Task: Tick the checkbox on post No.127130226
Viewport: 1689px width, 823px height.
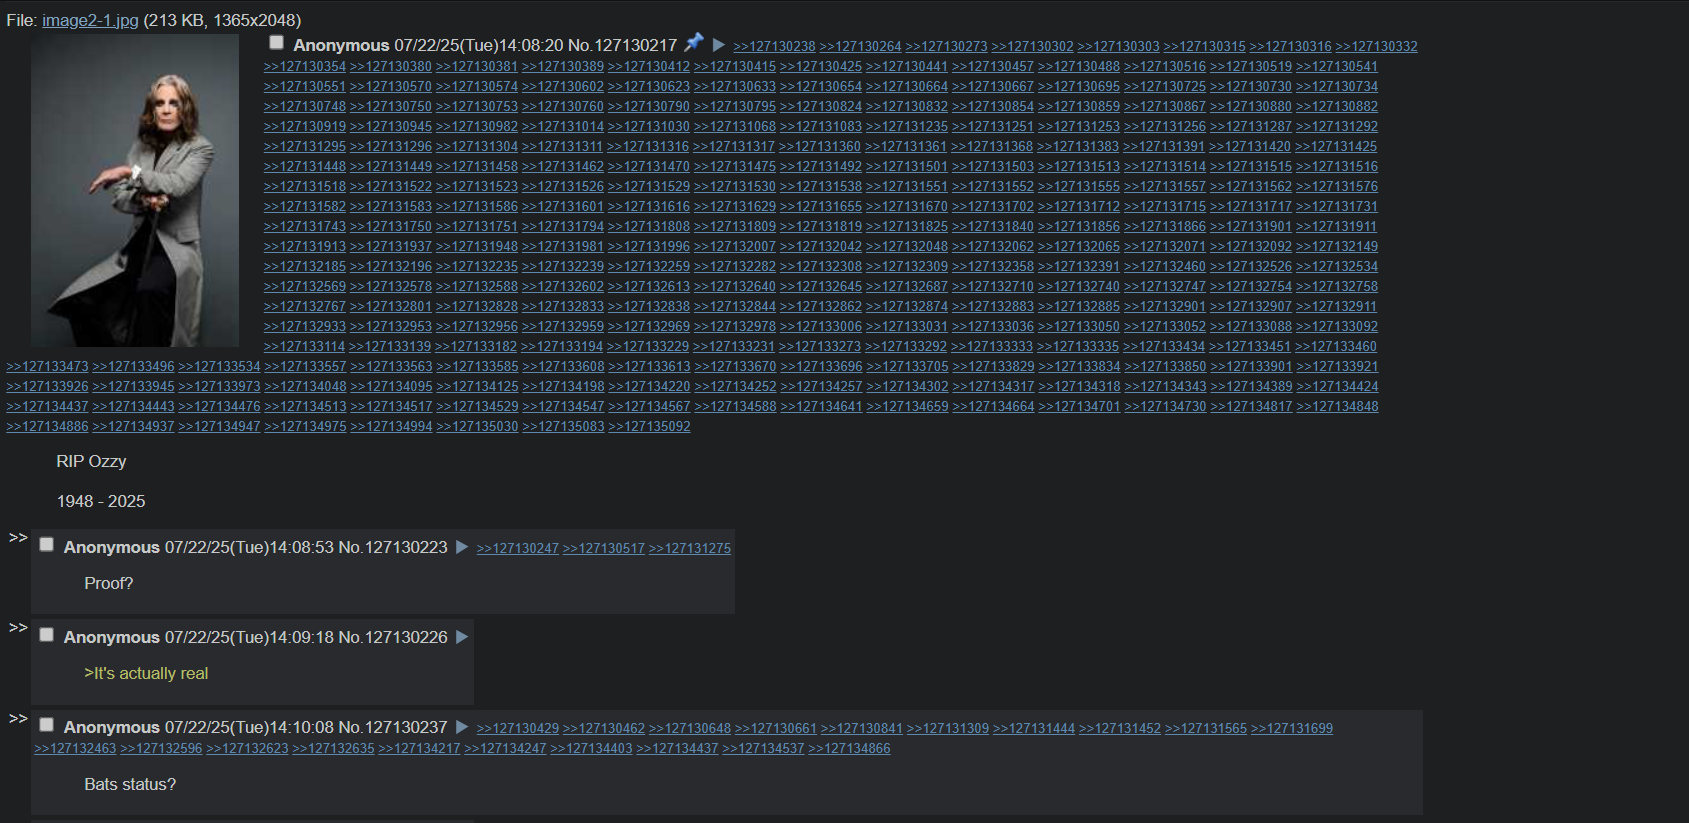Action: (46, 635)
